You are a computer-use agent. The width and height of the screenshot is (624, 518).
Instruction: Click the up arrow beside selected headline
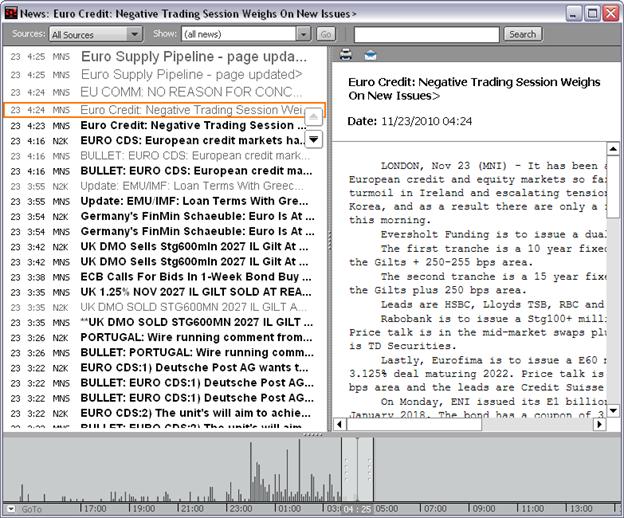pyautogui.click(x=313, y=117)
